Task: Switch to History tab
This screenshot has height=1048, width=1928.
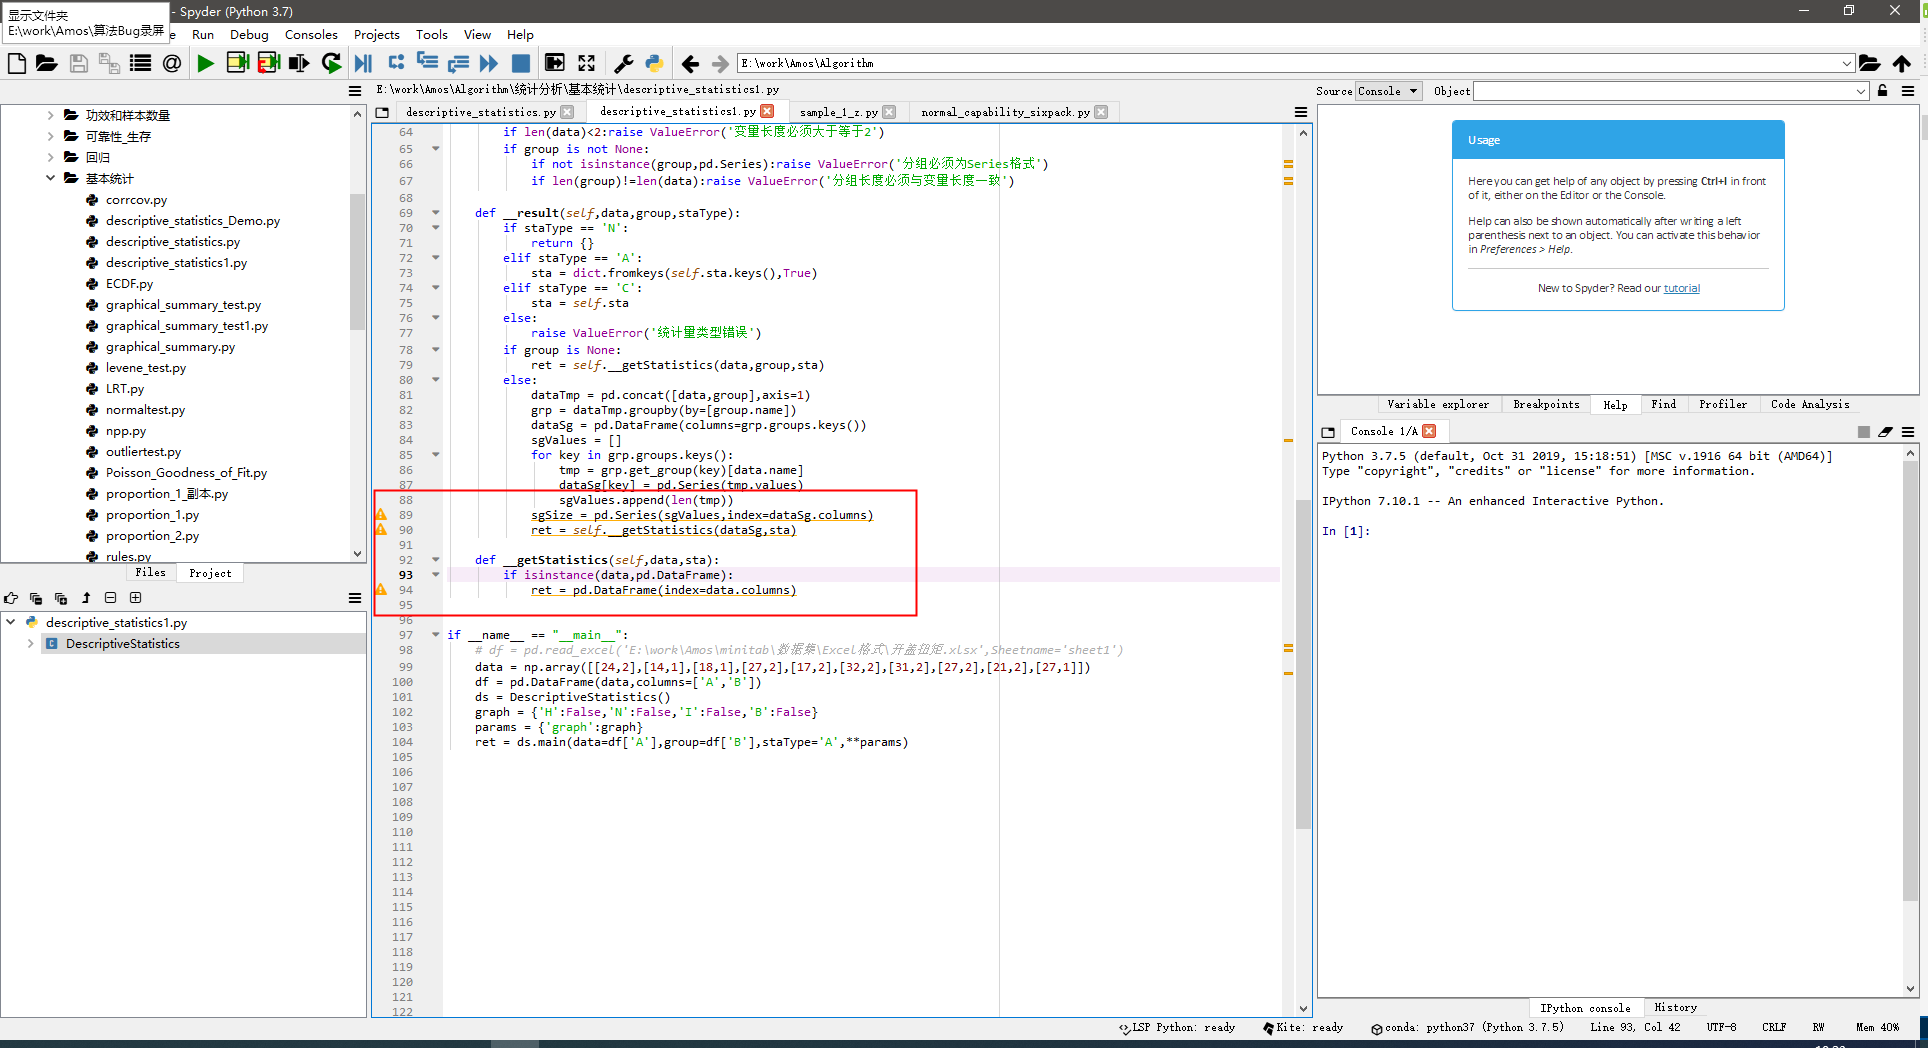Action: coord(1676,1008)
